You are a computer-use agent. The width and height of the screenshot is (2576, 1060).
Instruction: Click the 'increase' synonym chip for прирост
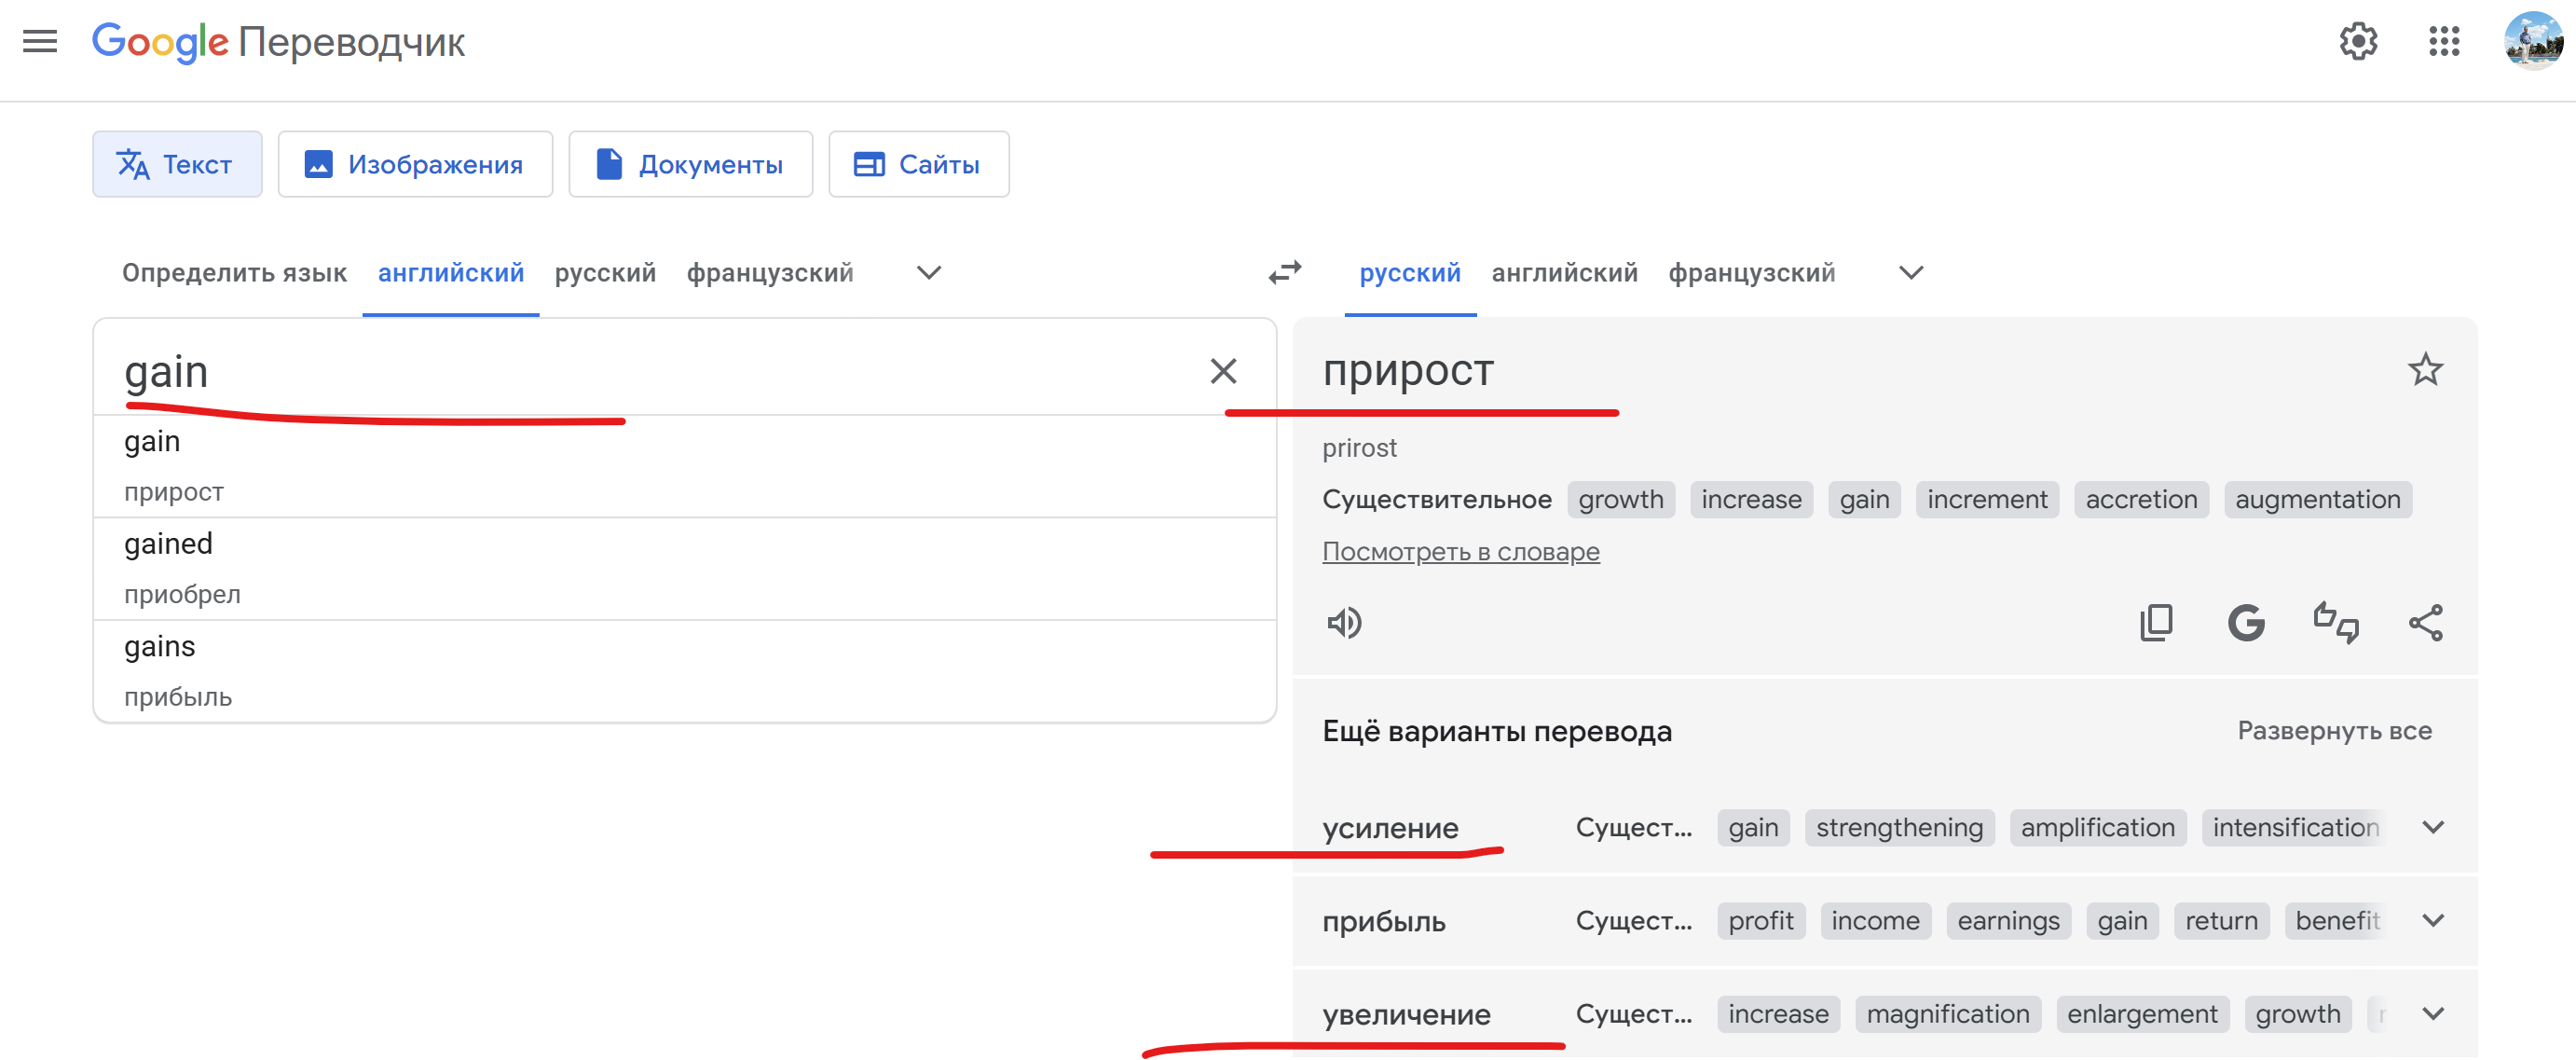(1751, 499)
